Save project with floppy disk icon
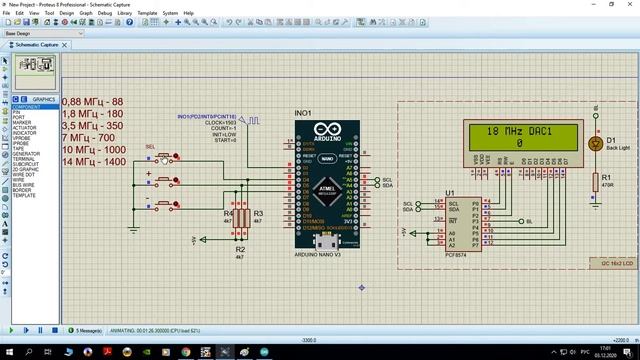Image resolution: width=640 pixels, height=360 pixels. tap(26, 22)
